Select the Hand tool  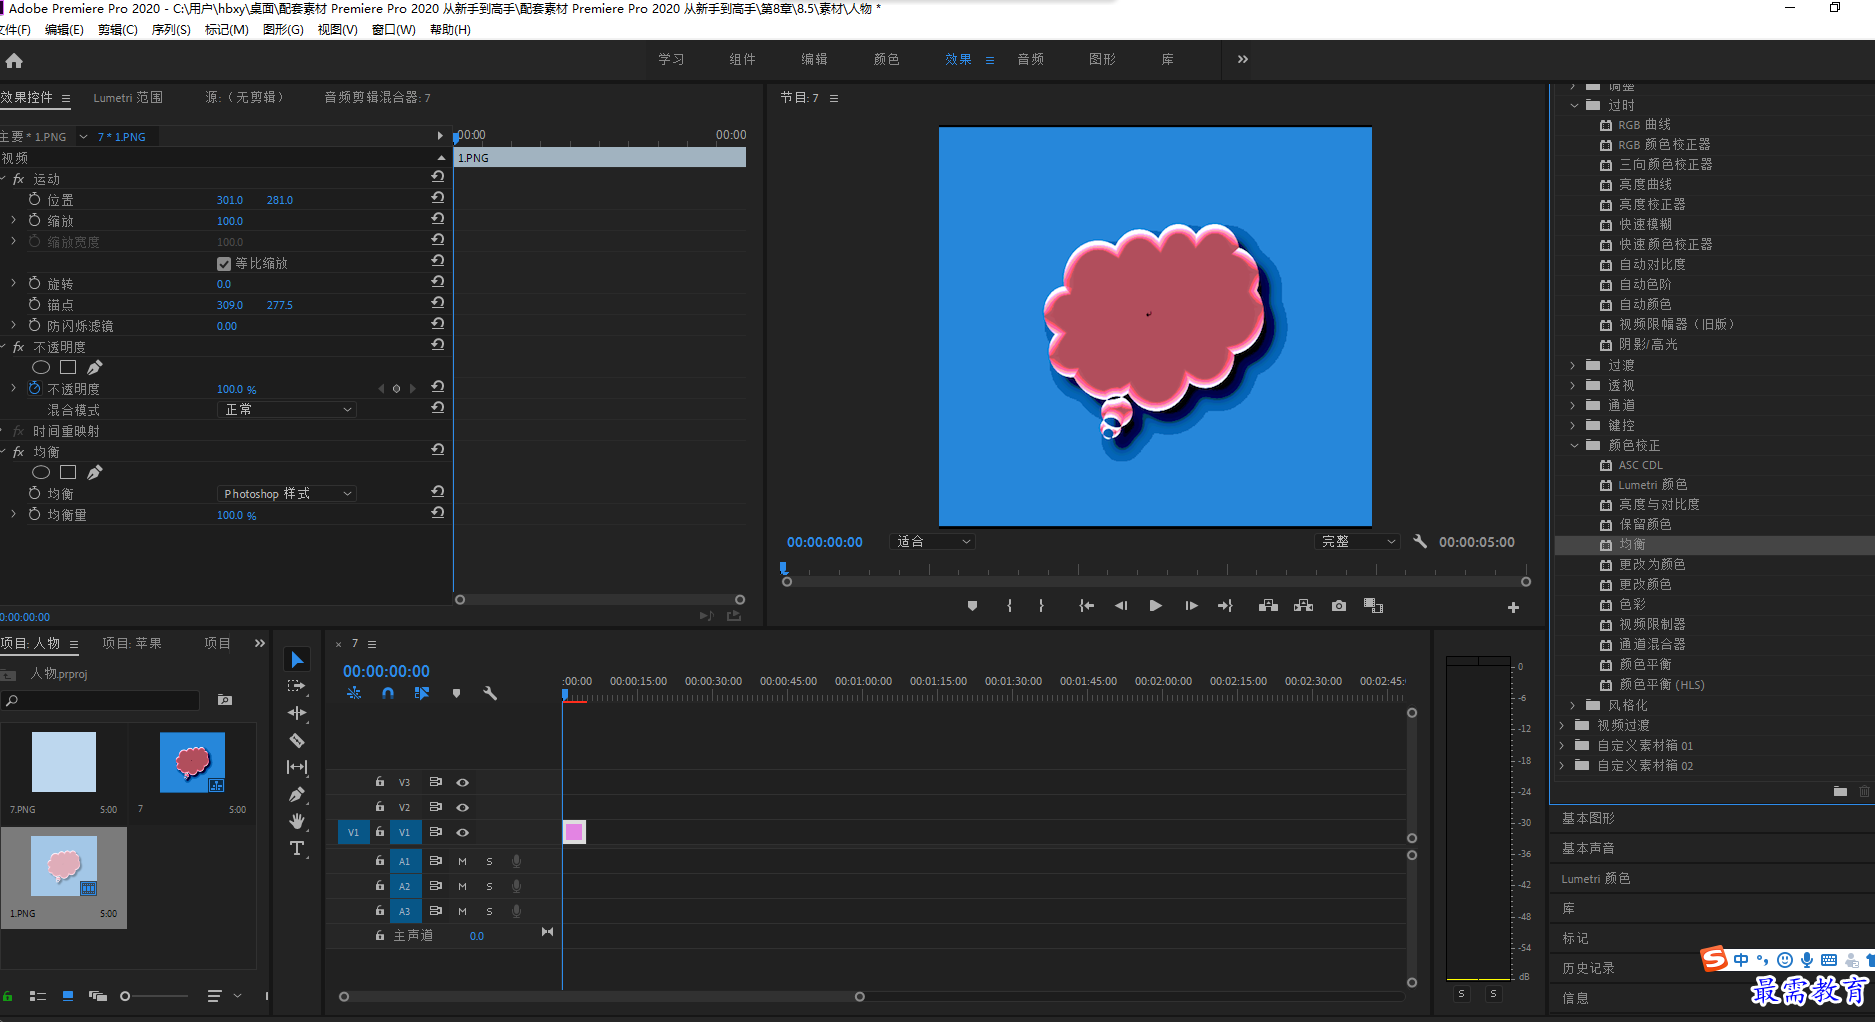(297, 821)
